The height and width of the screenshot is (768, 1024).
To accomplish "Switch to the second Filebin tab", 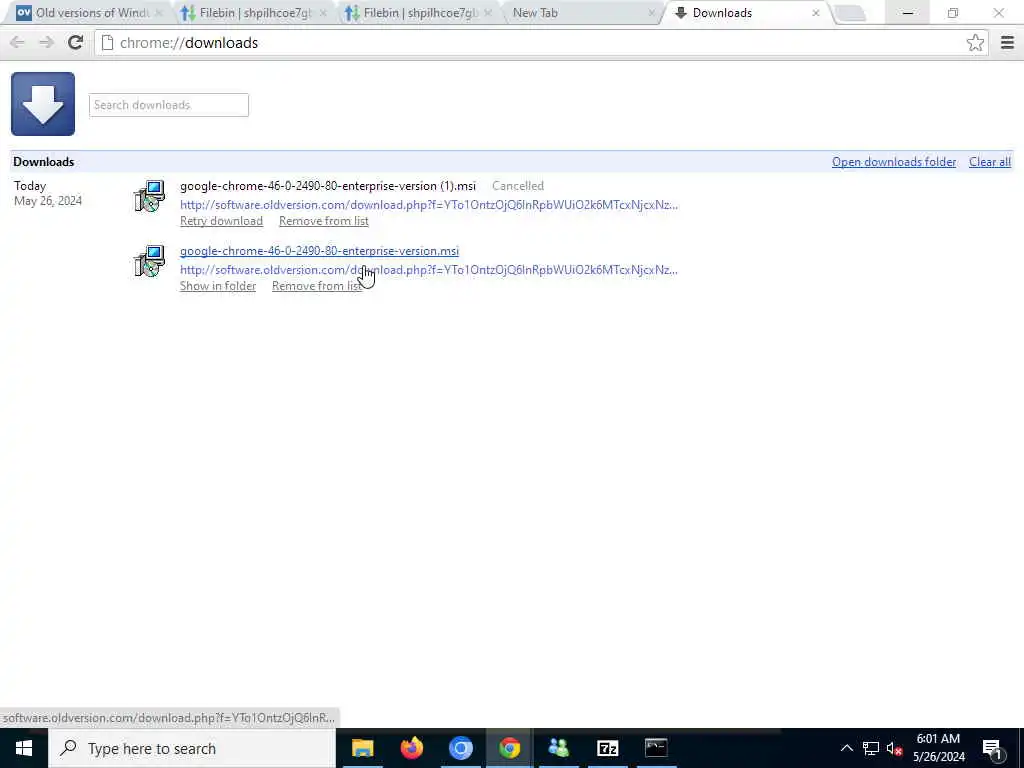I will tap(418, 12).
